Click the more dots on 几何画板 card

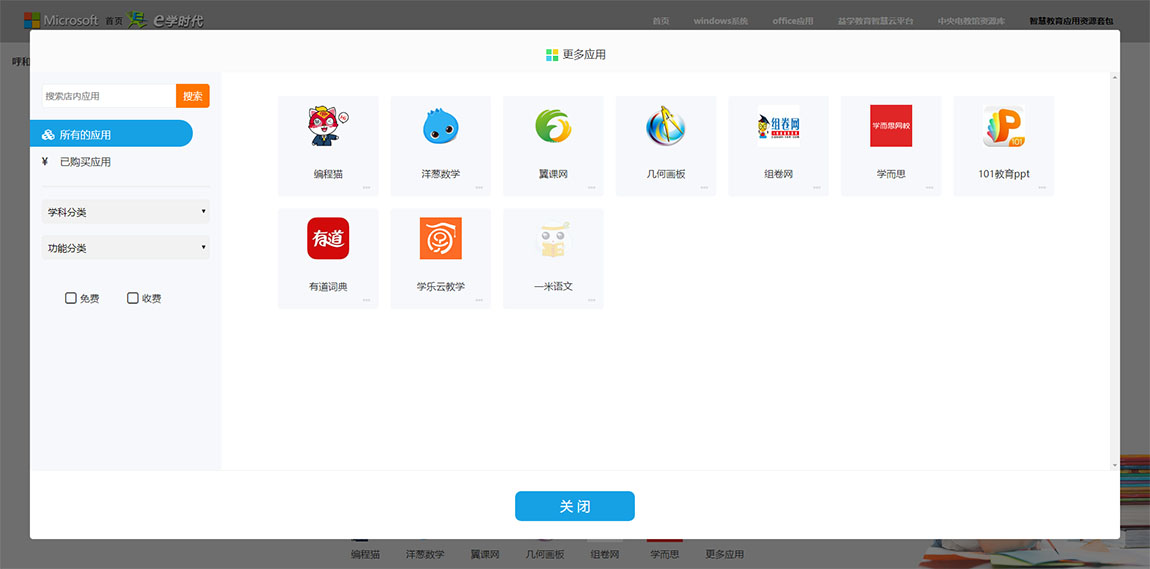click(704, 188)
